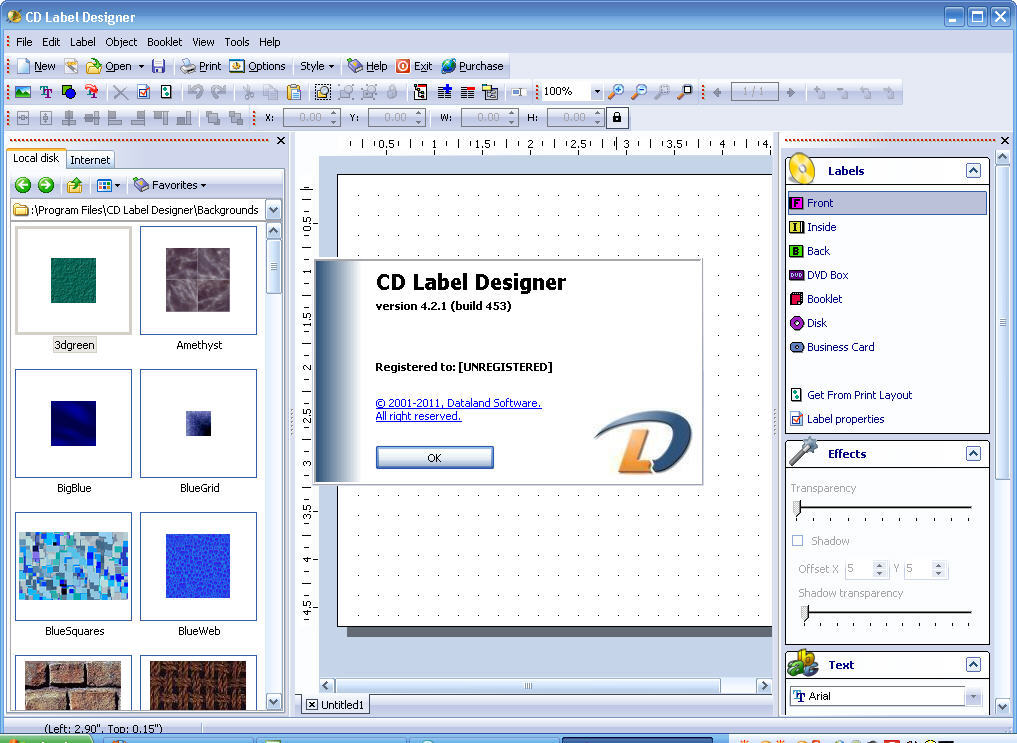Insert a picture using the image toolbar icon
1017x743 pixels.
tap(22, 92)
